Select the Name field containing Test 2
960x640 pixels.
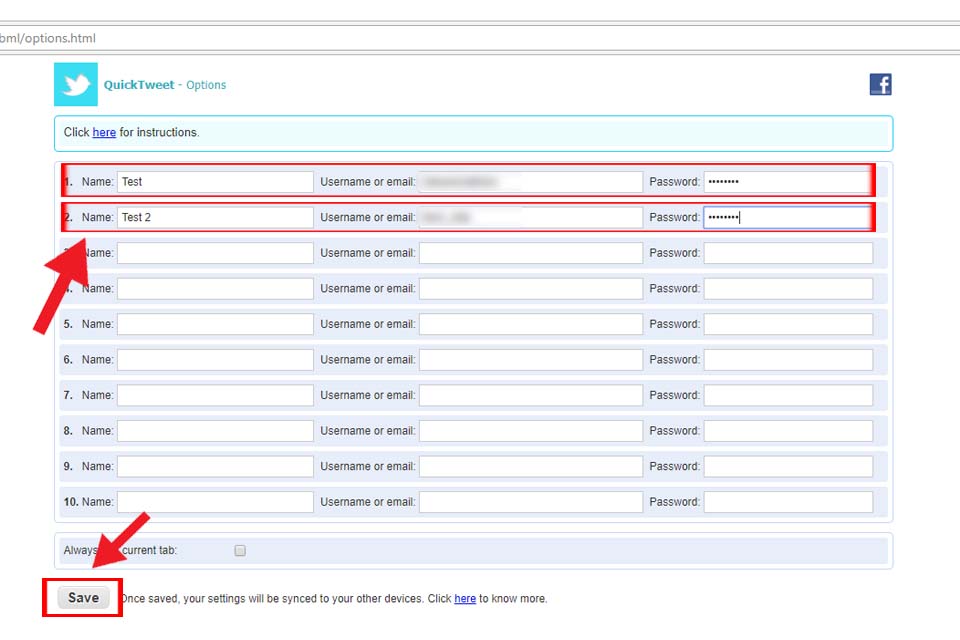[215, 217]
